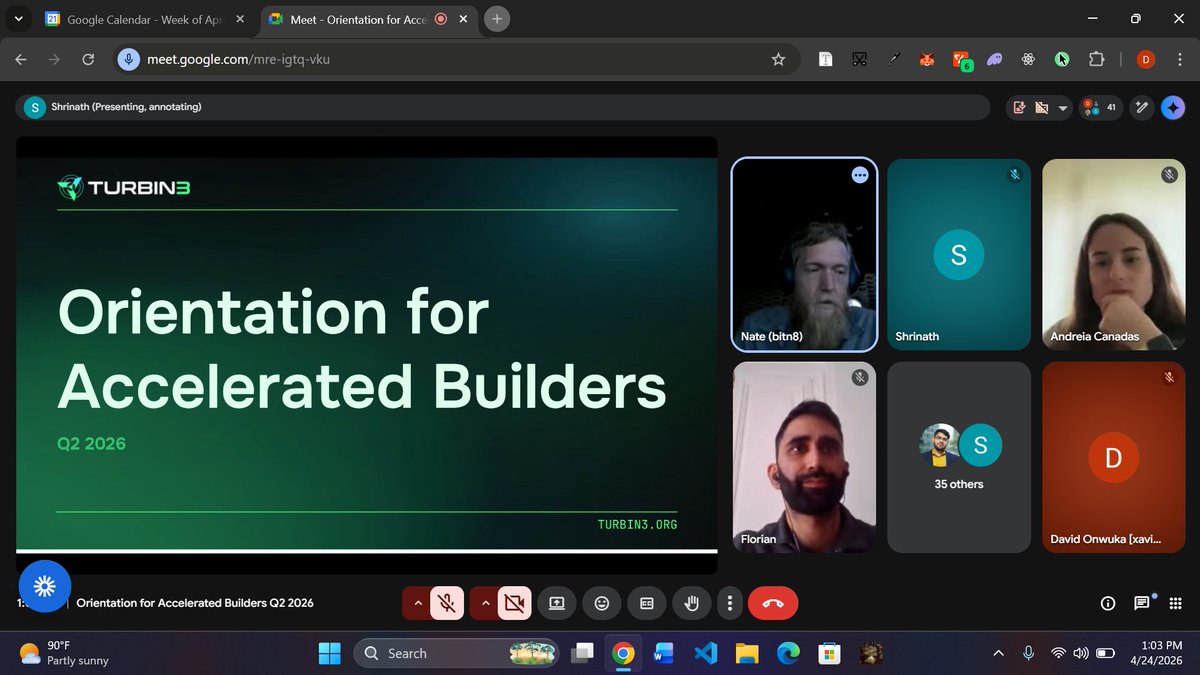
Task: Open File Explorer from taskbar
Action: click(x=746, y=653)
